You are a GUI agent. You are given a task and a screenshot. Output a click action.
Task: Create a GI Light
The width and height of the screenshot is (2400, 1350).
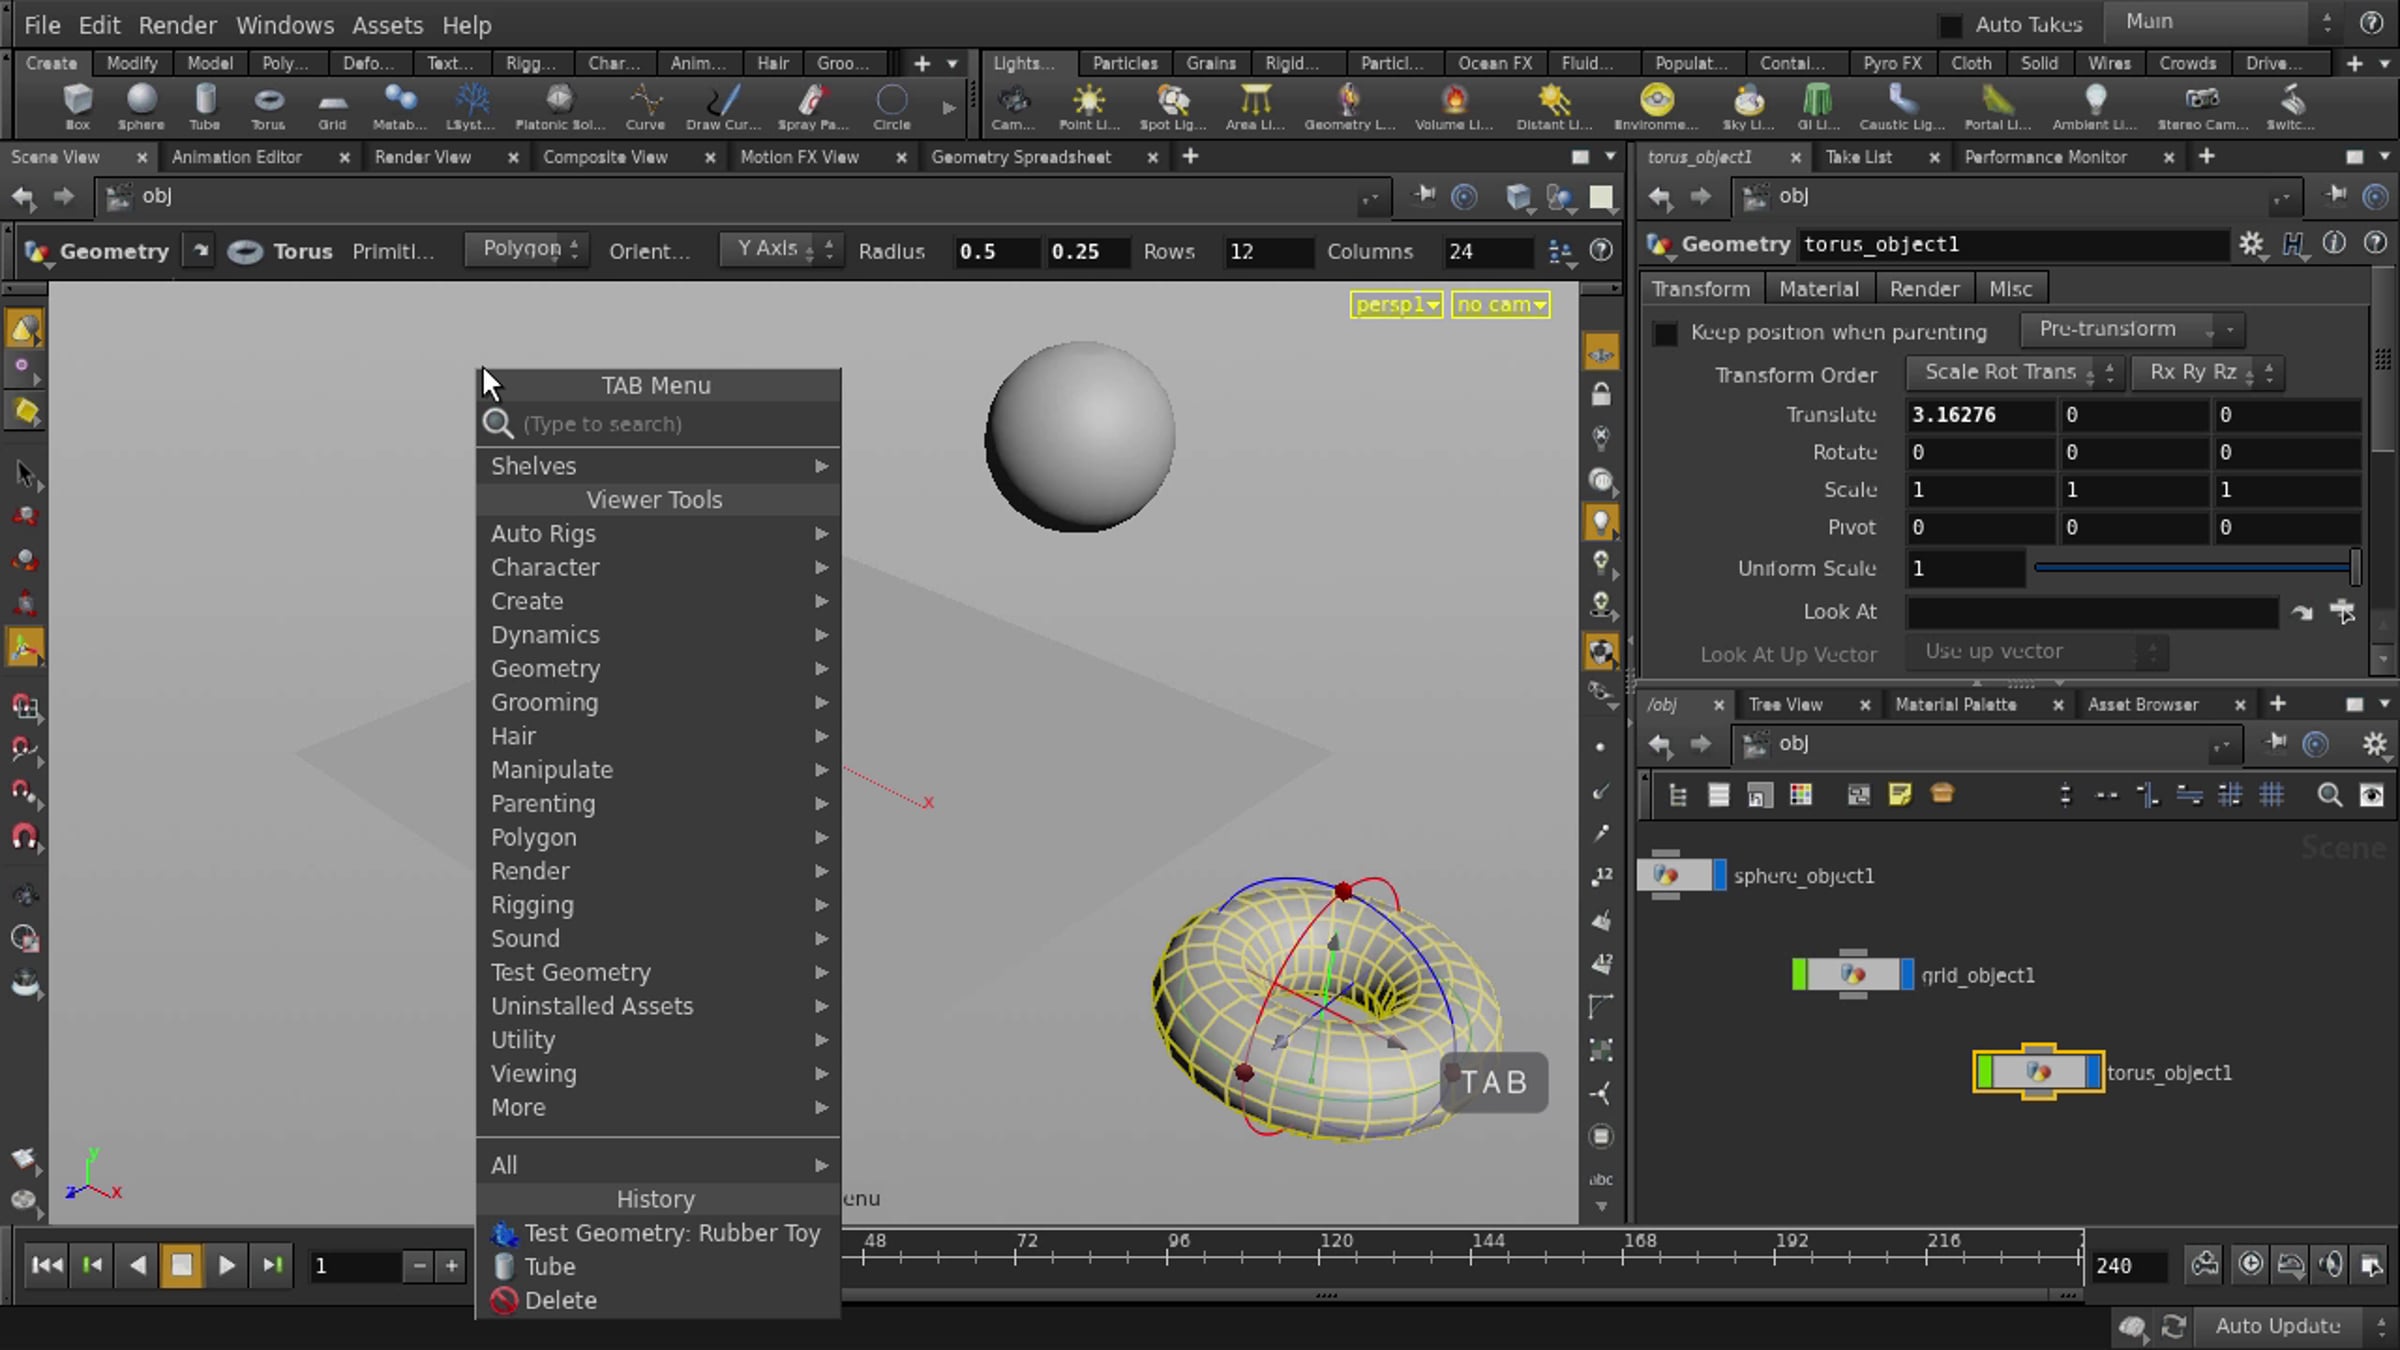(1818, 107)
